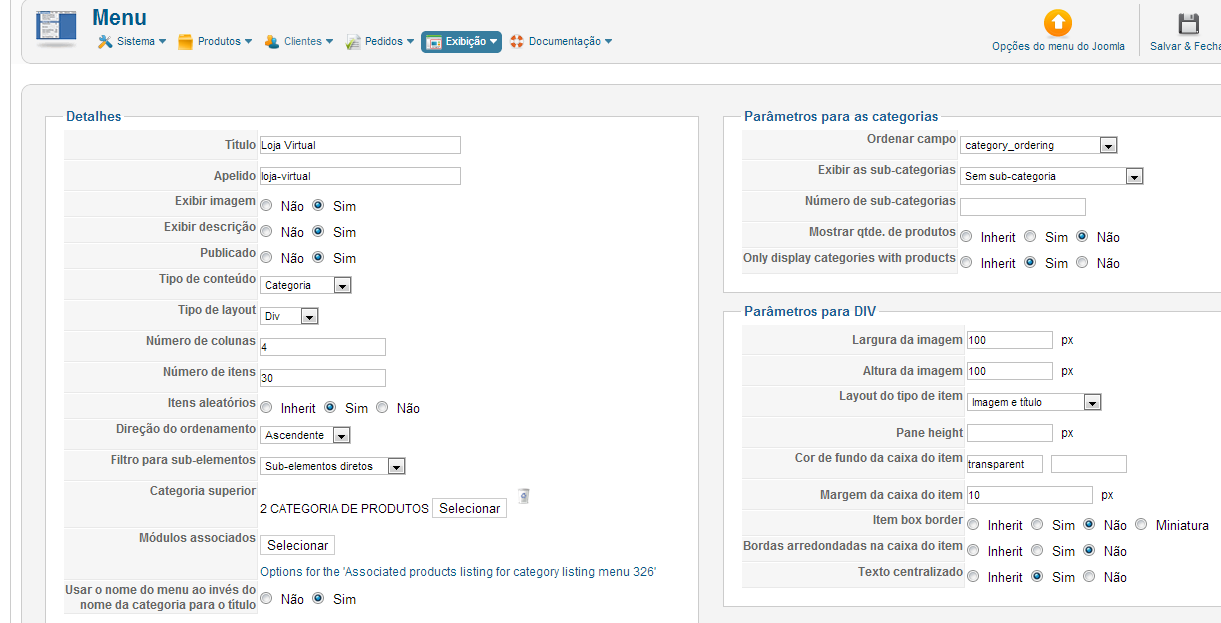Click Salvar & Fechar label
This screenshot has width=1221, height=623.
pos(1185,46)
